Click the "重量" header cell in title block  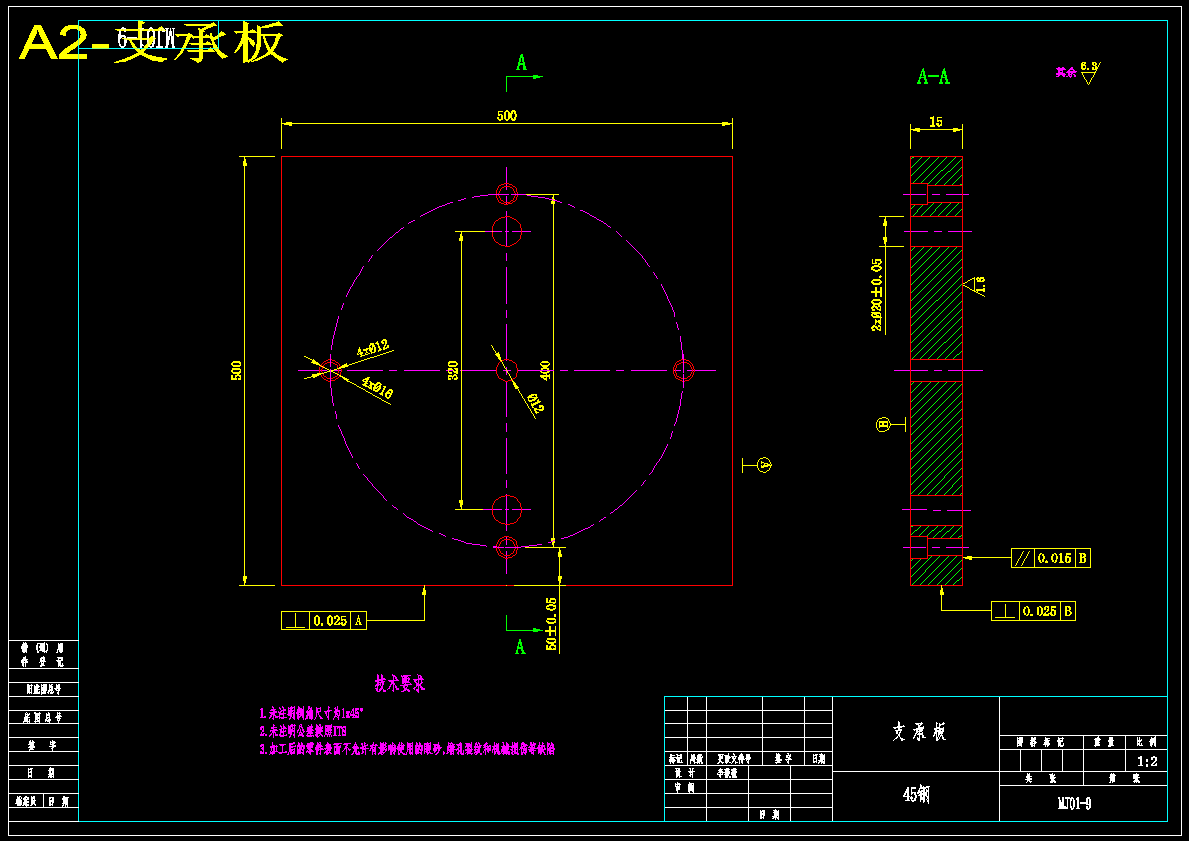(x=1105, y=742)
